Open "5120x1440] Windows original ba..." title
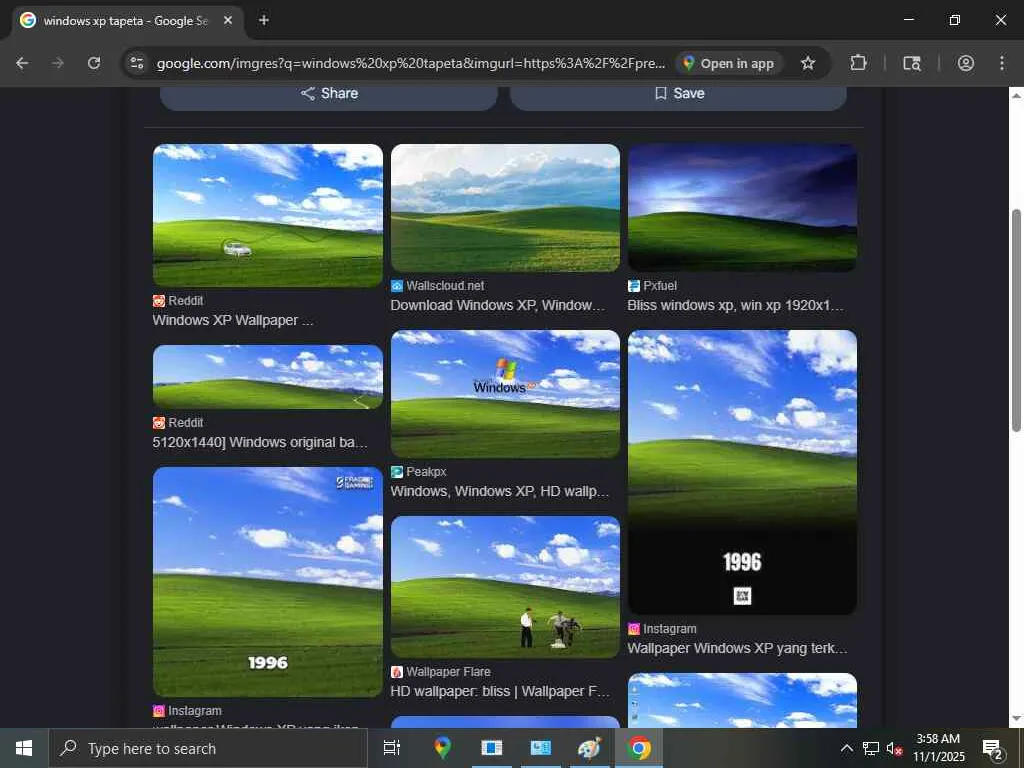The image size is (1024, 768). coord(260,442)
